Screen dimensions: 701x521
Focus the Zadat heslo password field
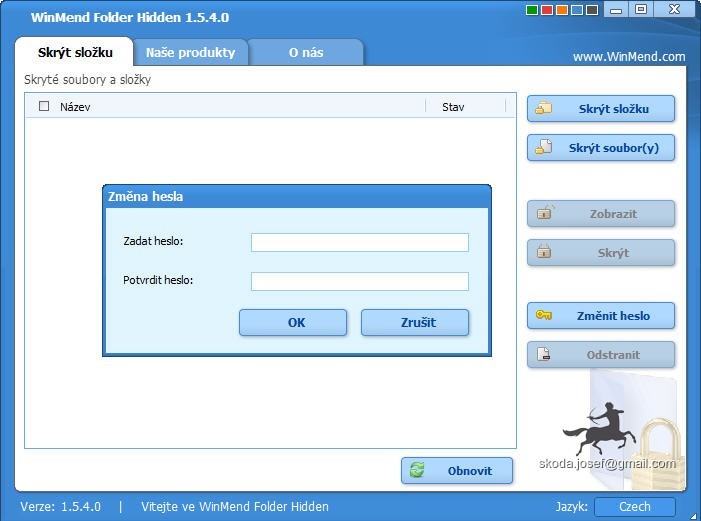point(360,242)
